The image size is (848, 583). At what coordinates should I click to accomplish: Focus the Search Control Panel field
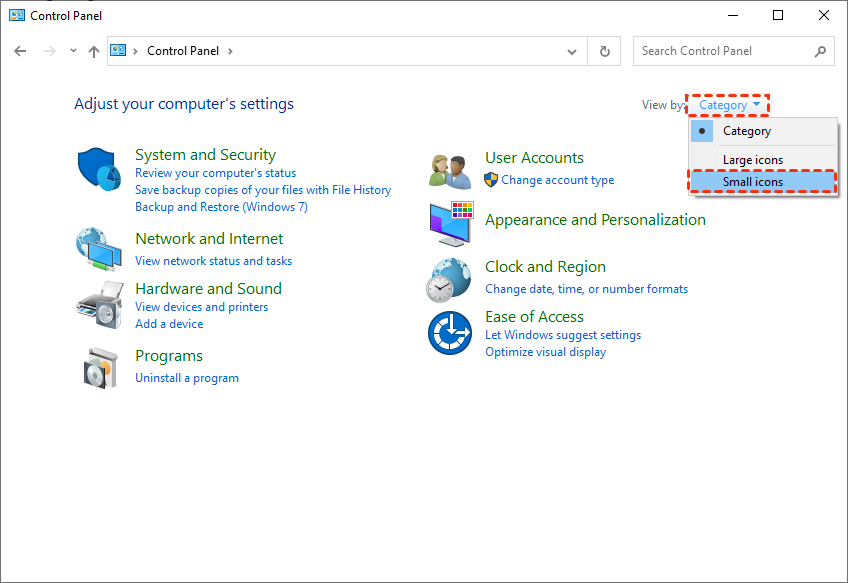point(725,51)
